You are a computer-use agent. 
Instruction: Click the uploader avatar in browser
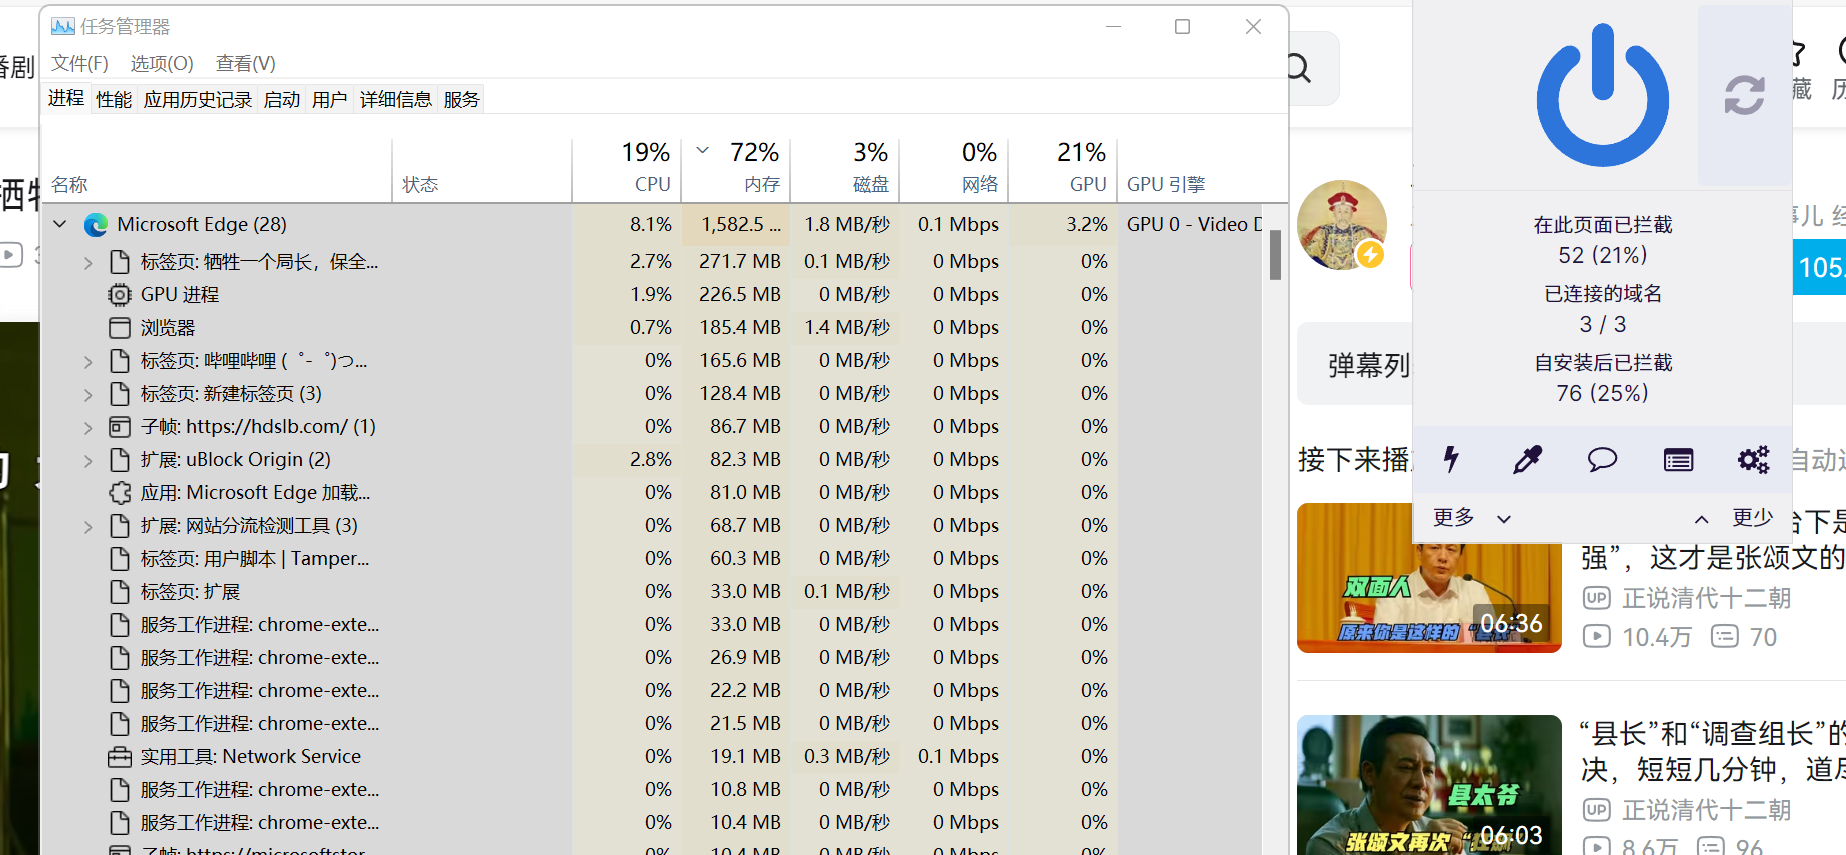click(x=1342, y=225)
